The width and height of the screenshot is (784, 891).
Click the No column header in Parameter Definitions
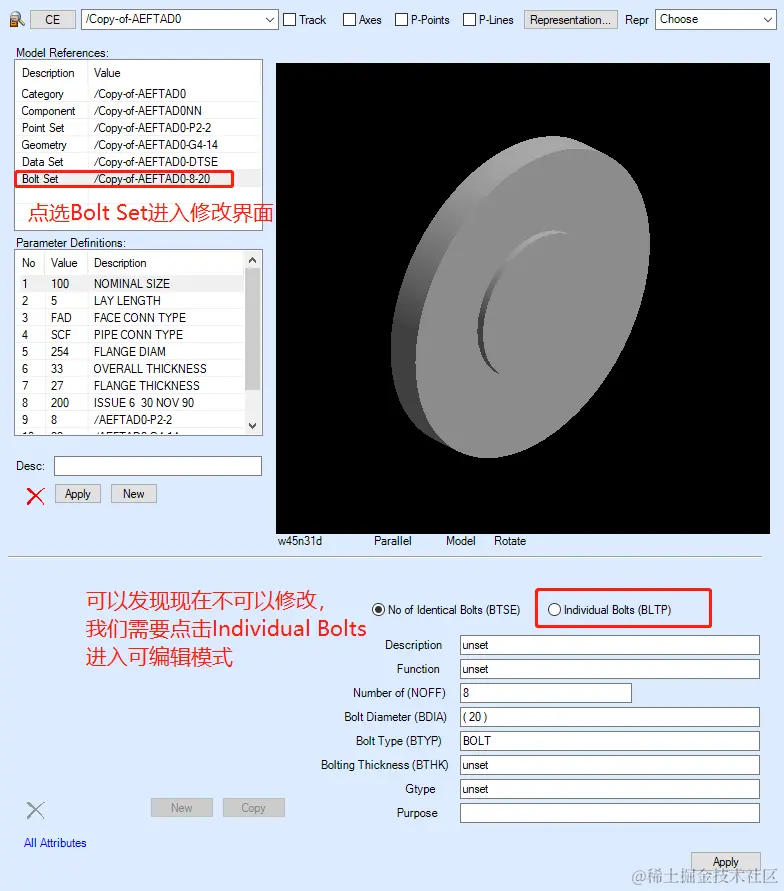click(28, 263)
